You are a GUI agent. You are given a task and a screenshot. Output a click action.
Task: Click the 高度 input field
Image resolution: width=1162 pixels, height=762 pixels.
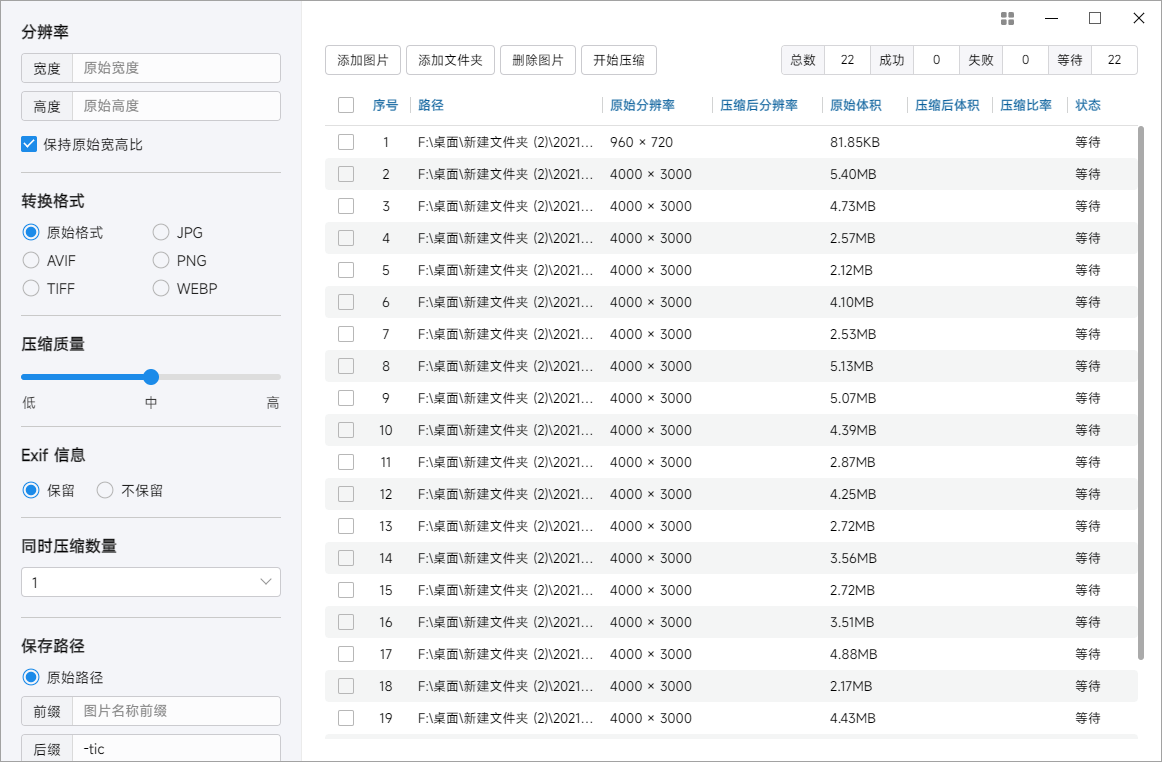(x=176, y=106)
